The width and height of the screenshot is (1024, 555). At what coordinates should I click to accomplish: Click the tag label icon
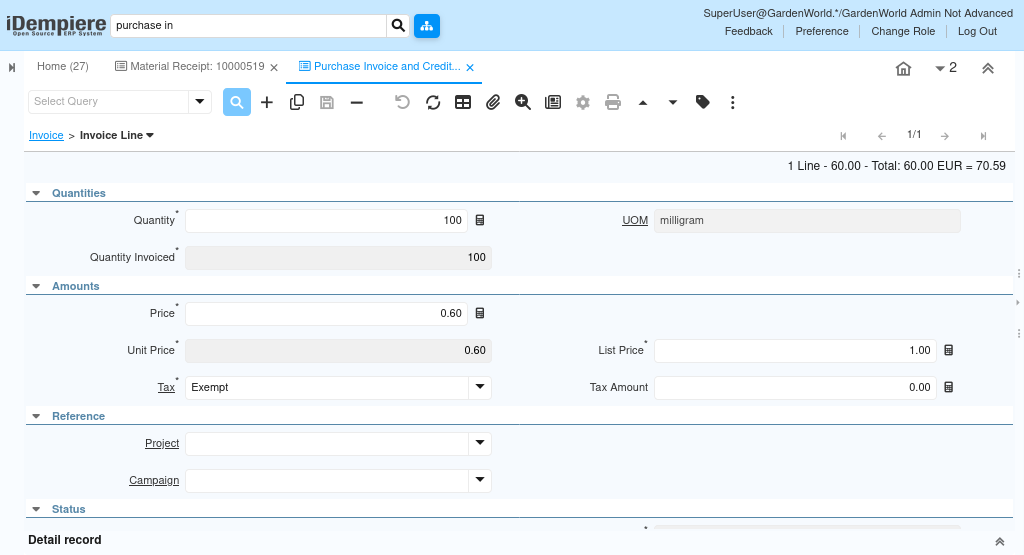(x=703, y=103)
